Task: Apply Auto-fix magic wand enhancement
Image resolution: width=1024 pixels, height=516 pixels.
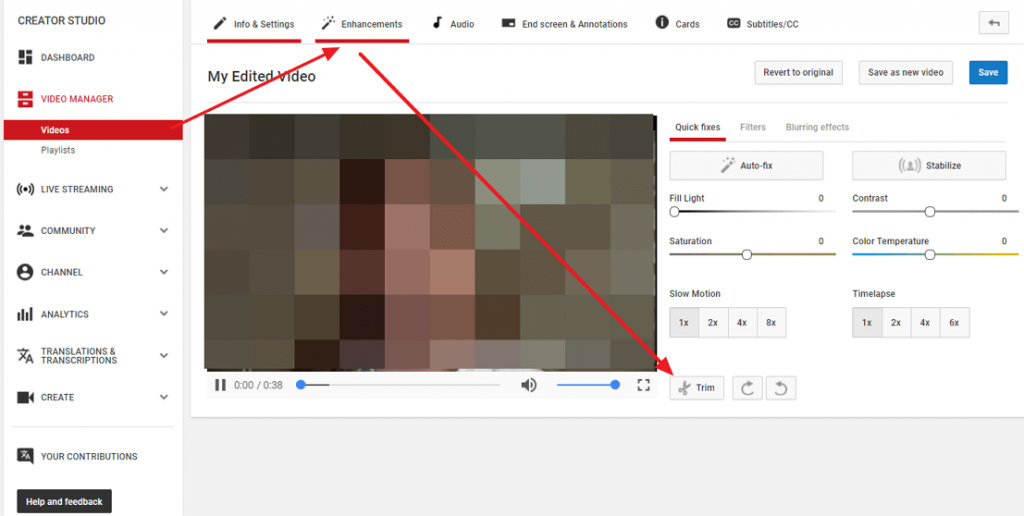Action: [x=746, y=165]
